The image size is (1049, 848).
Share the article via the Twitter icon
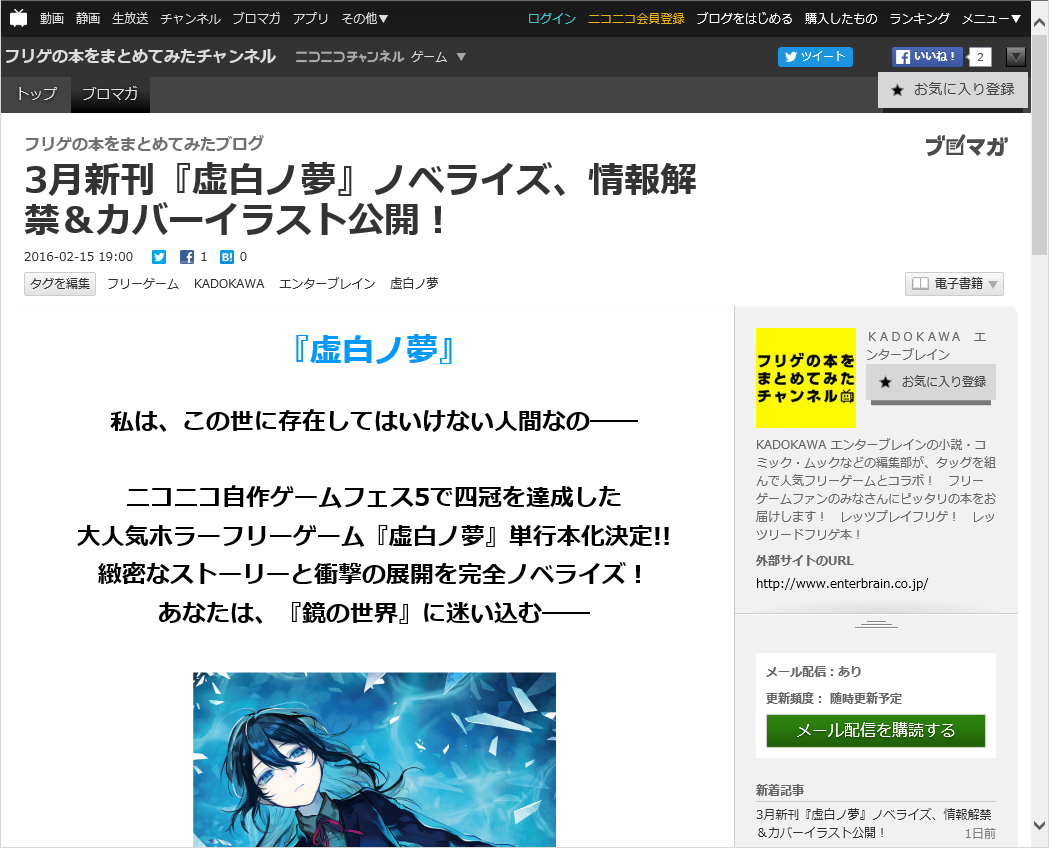tap(158, 257)
